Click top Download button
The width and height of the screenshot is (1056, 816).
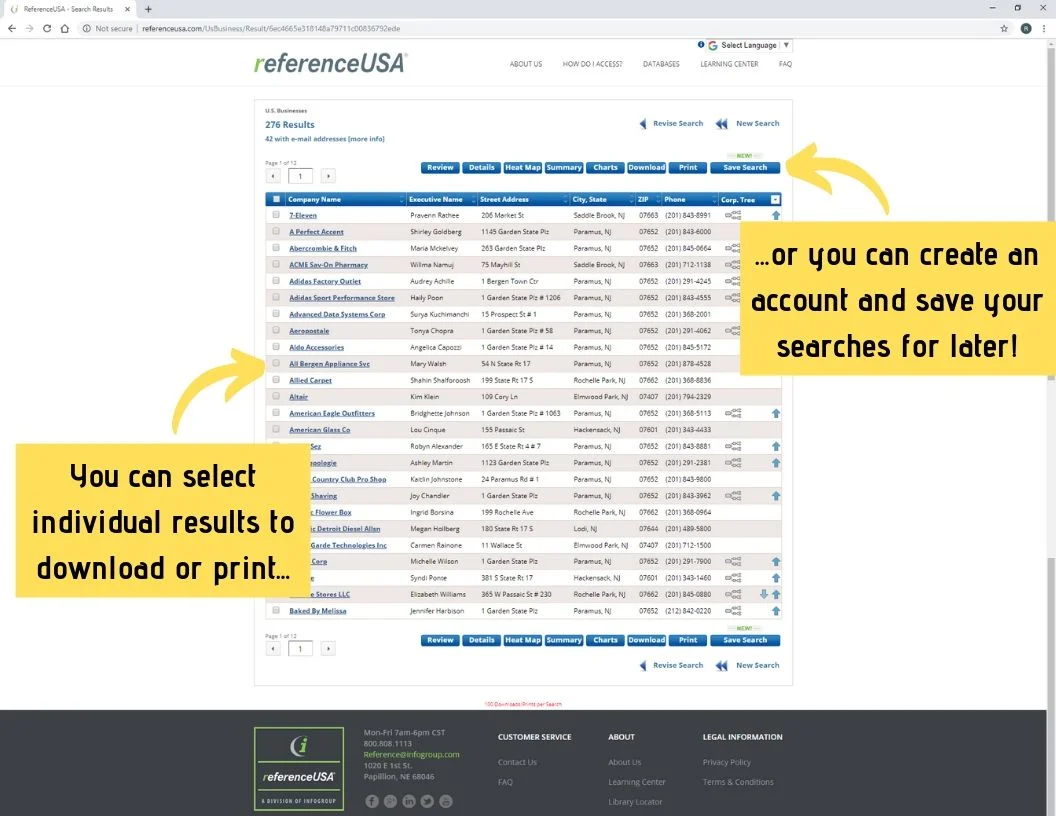pos(647,168)
